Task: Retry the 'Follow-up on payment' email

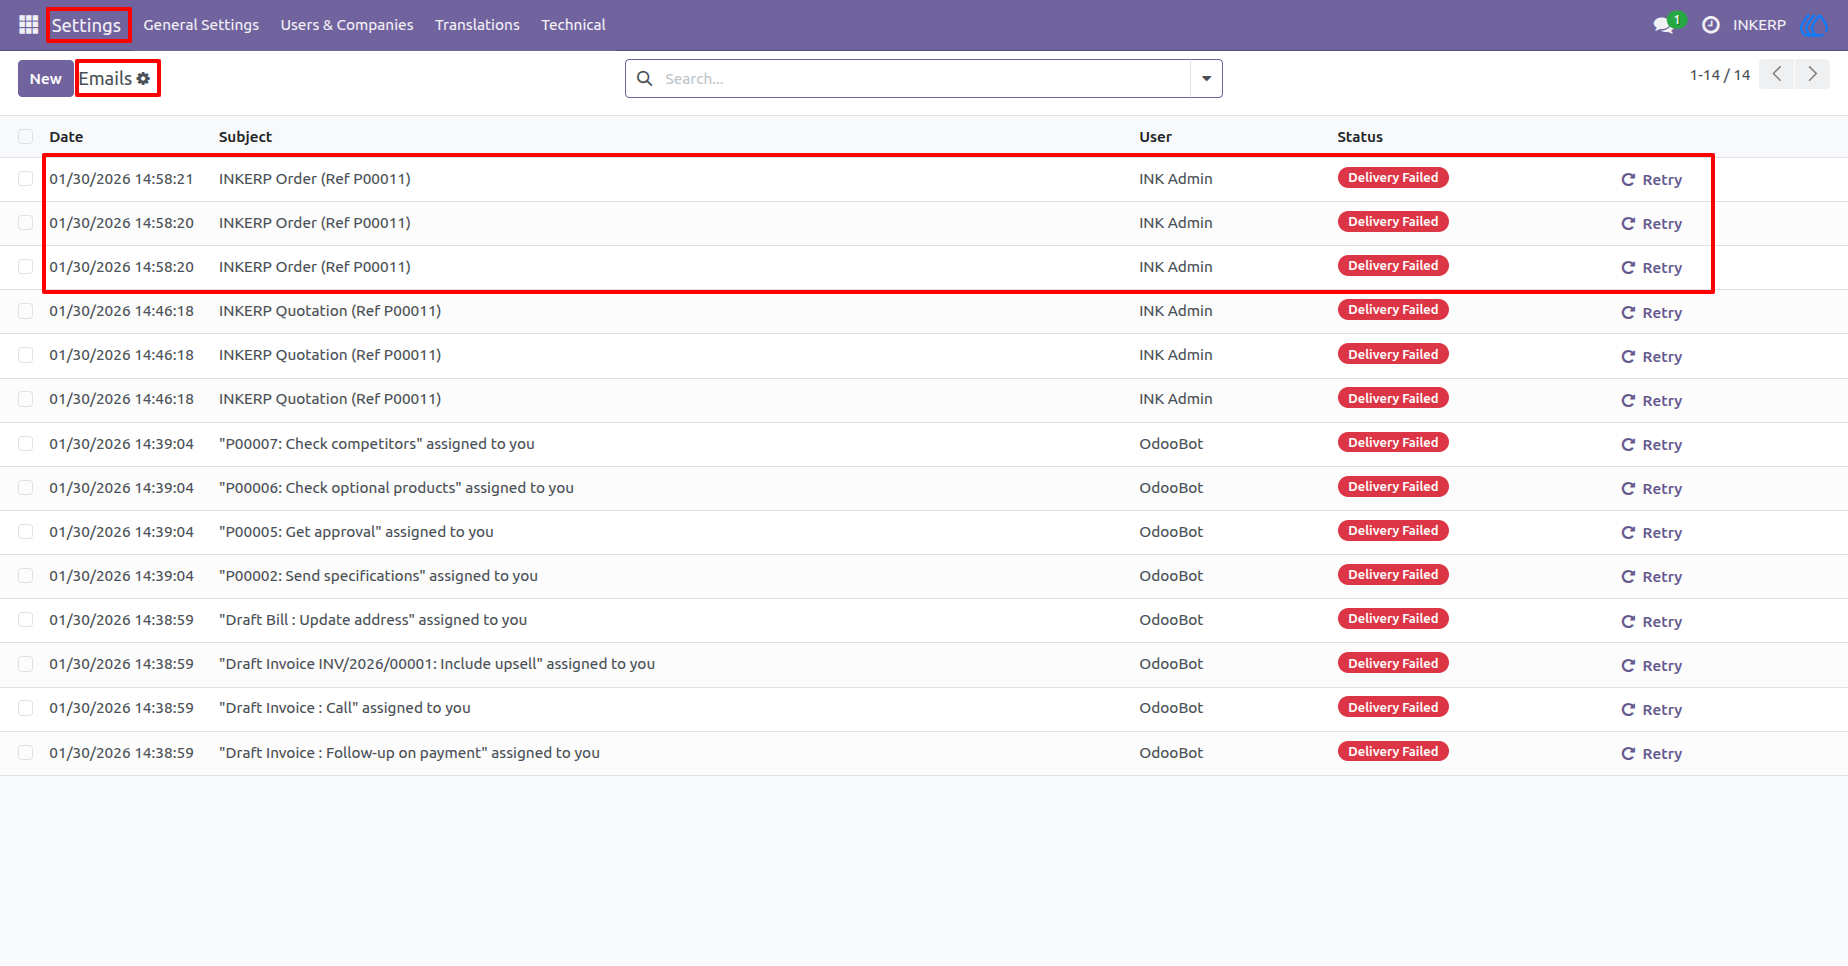Action: coord(1651,754)
